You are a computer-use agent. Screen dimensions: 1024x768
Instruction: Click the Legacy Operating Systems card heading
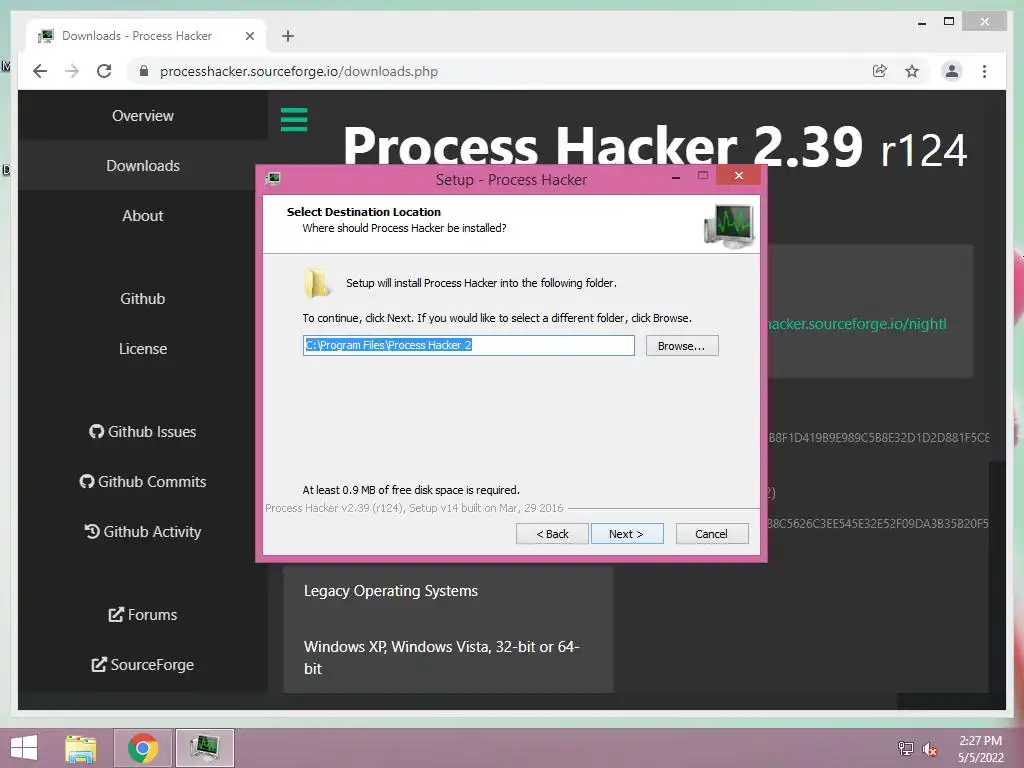(391, 591)
